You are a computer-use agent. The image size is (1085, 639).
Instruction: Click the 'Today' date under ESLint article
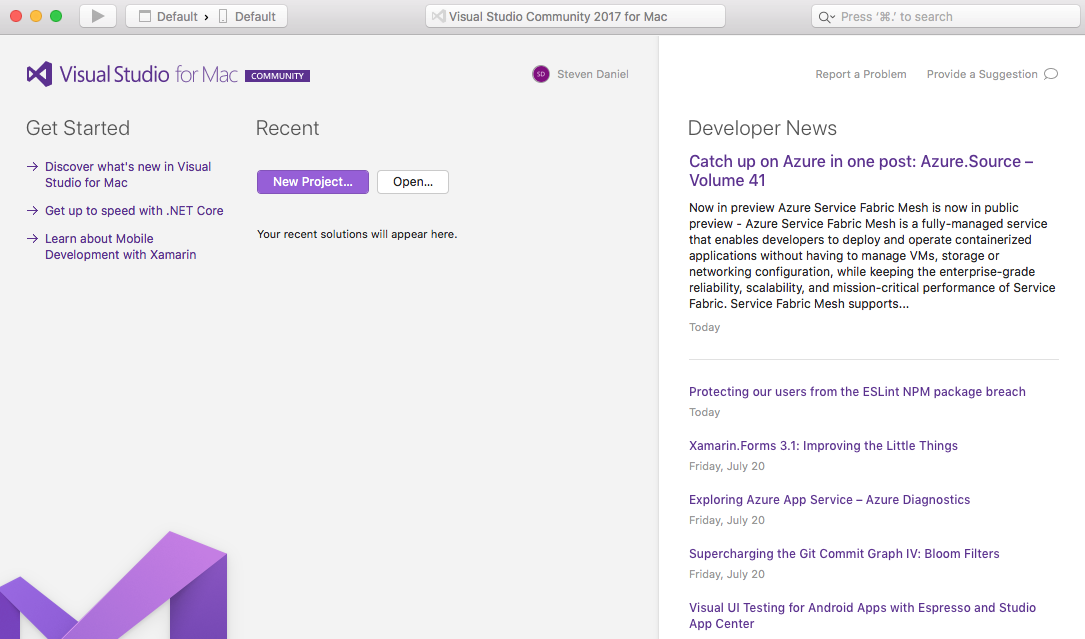pyautogui.click(x=704, y=413)
